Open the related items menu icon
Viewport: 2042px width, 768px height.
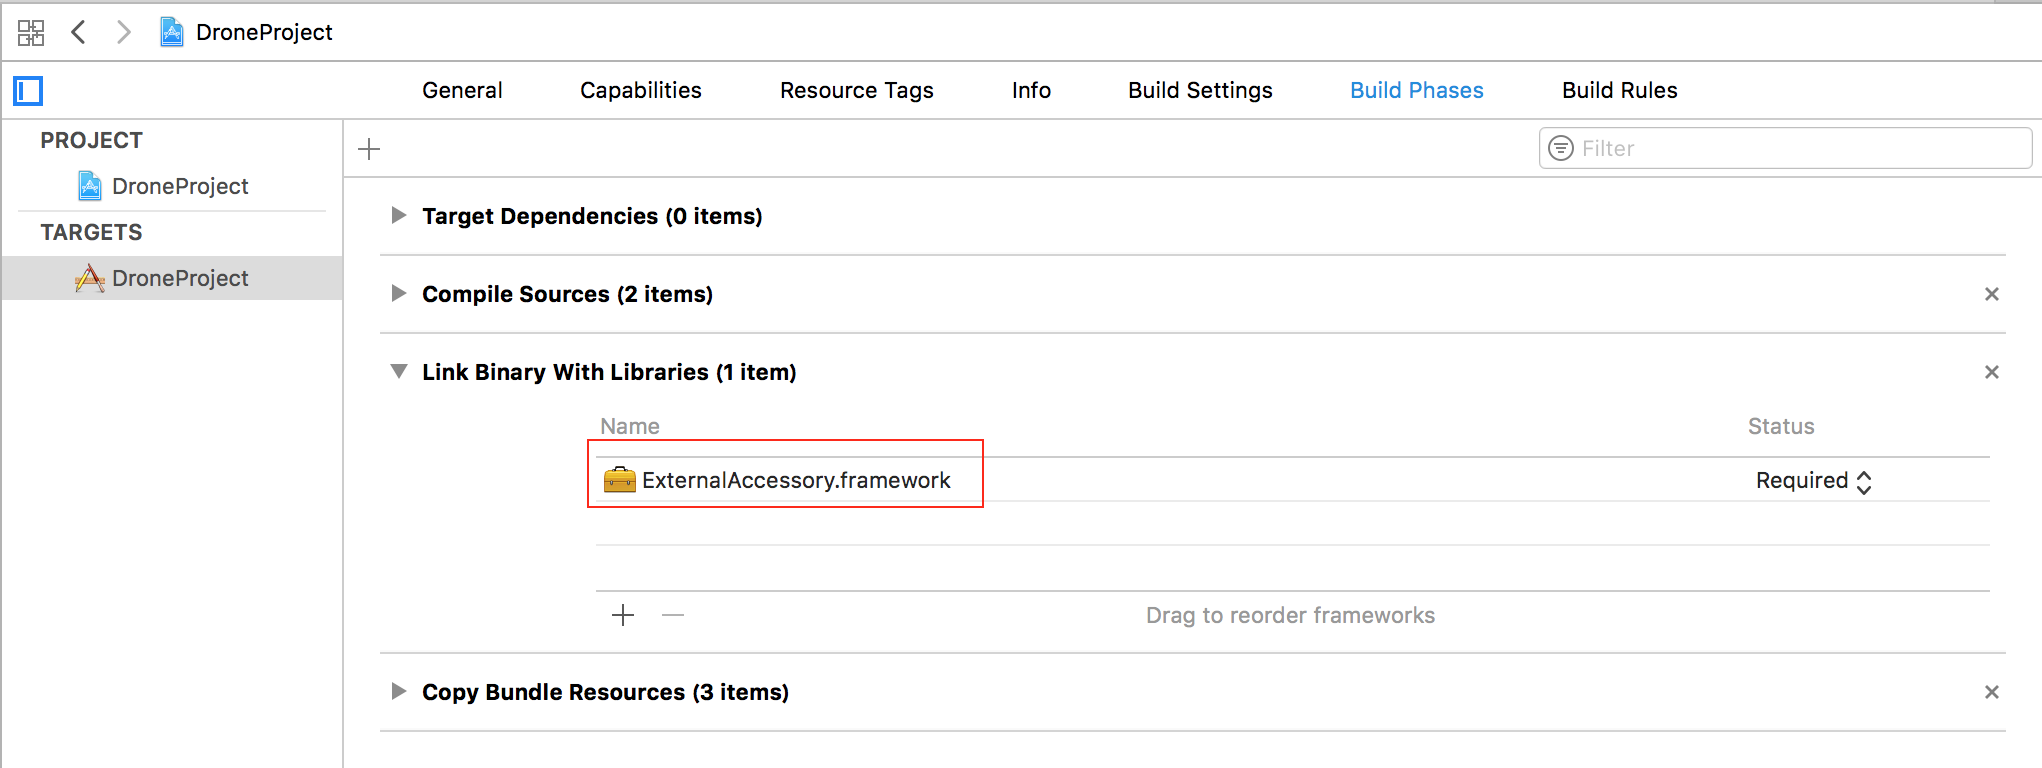(31, 31)
